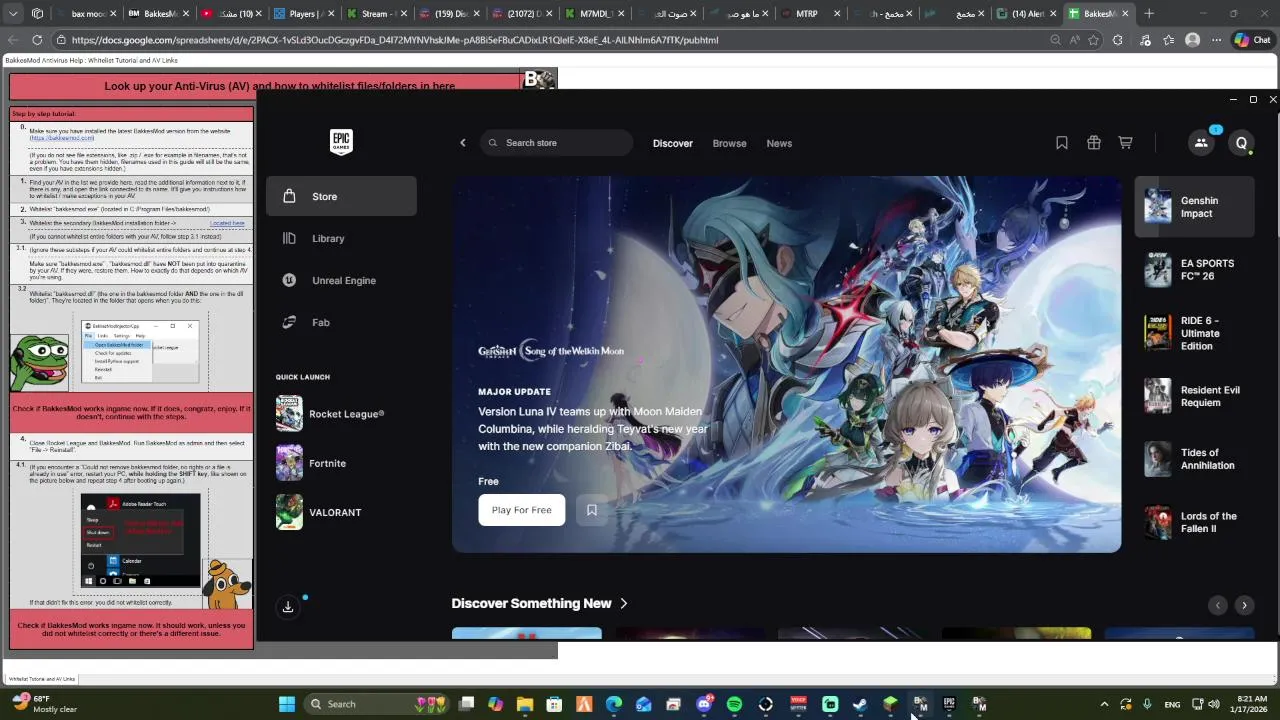Open the Q profile avatar menu
Viewport: 1280px width, 720px height.
tap(1241, 143)
